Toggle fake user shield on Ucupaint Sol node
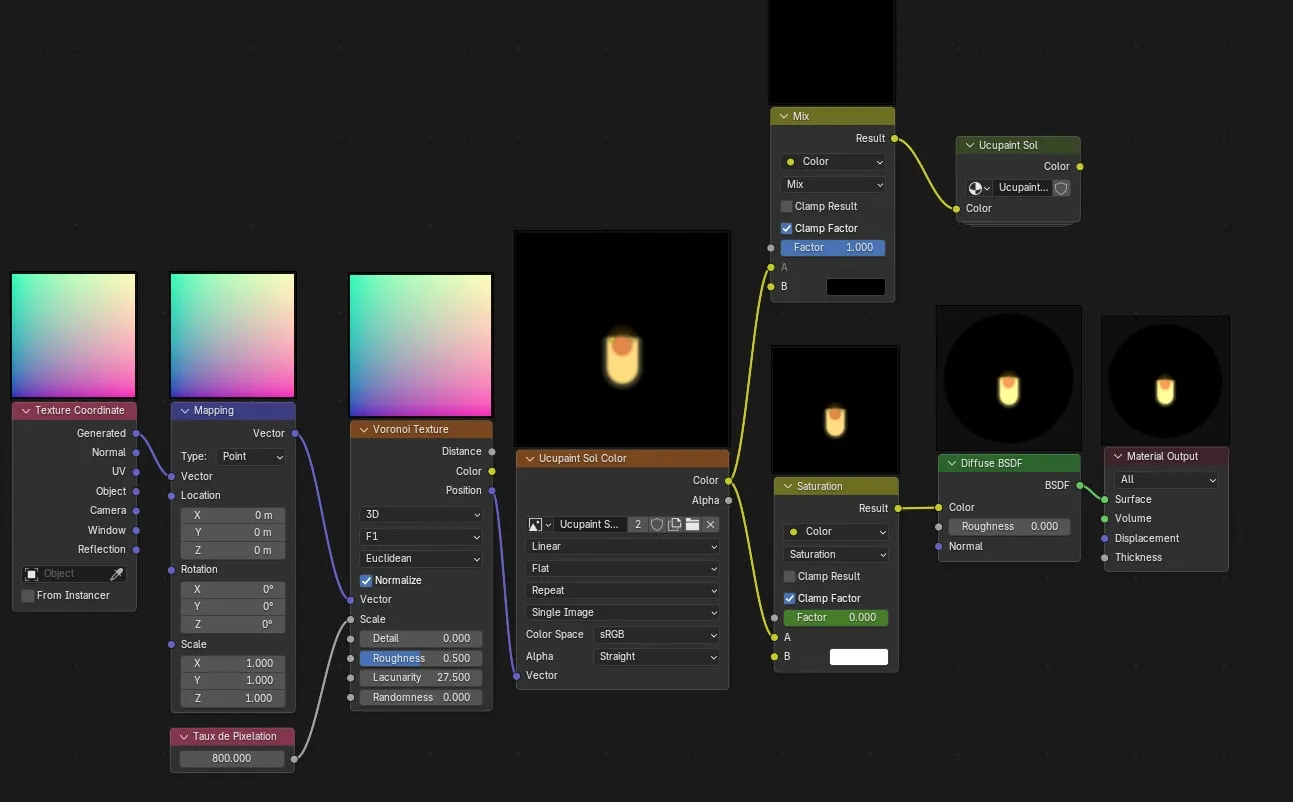 (x=1061, y=187)
